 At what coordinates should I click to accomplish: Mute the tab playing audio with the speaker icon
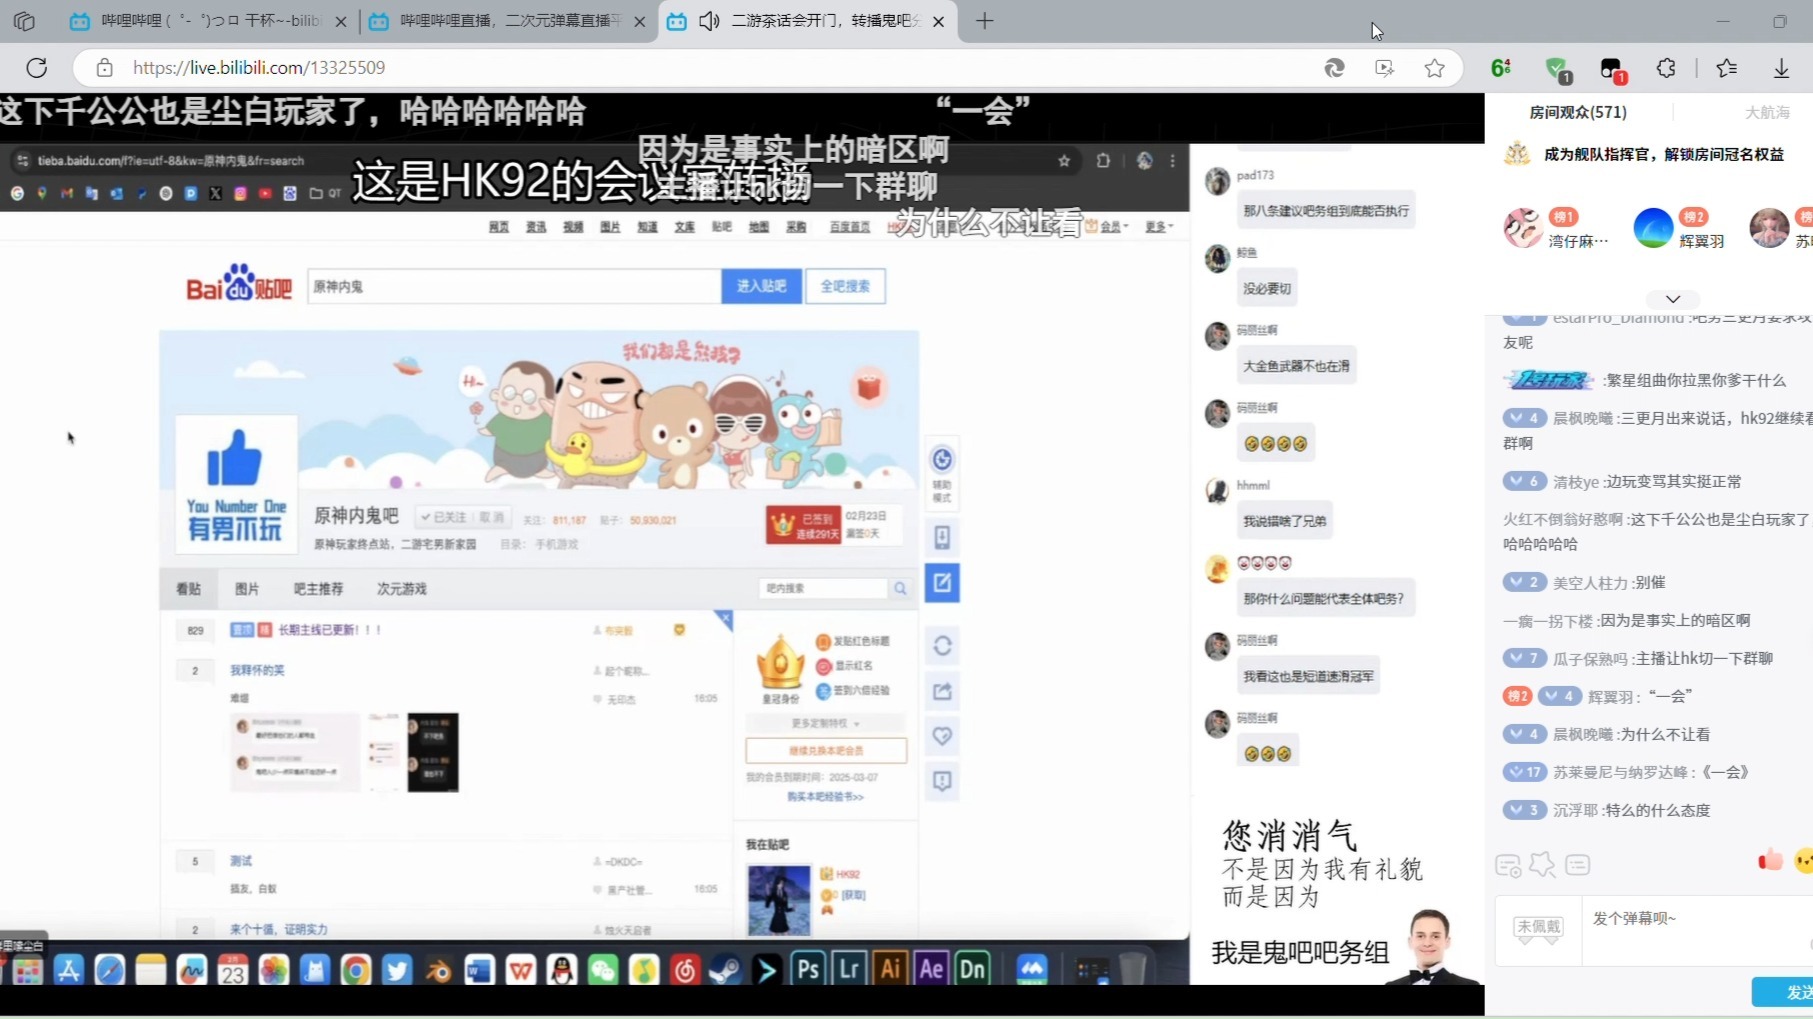(709, 20)
